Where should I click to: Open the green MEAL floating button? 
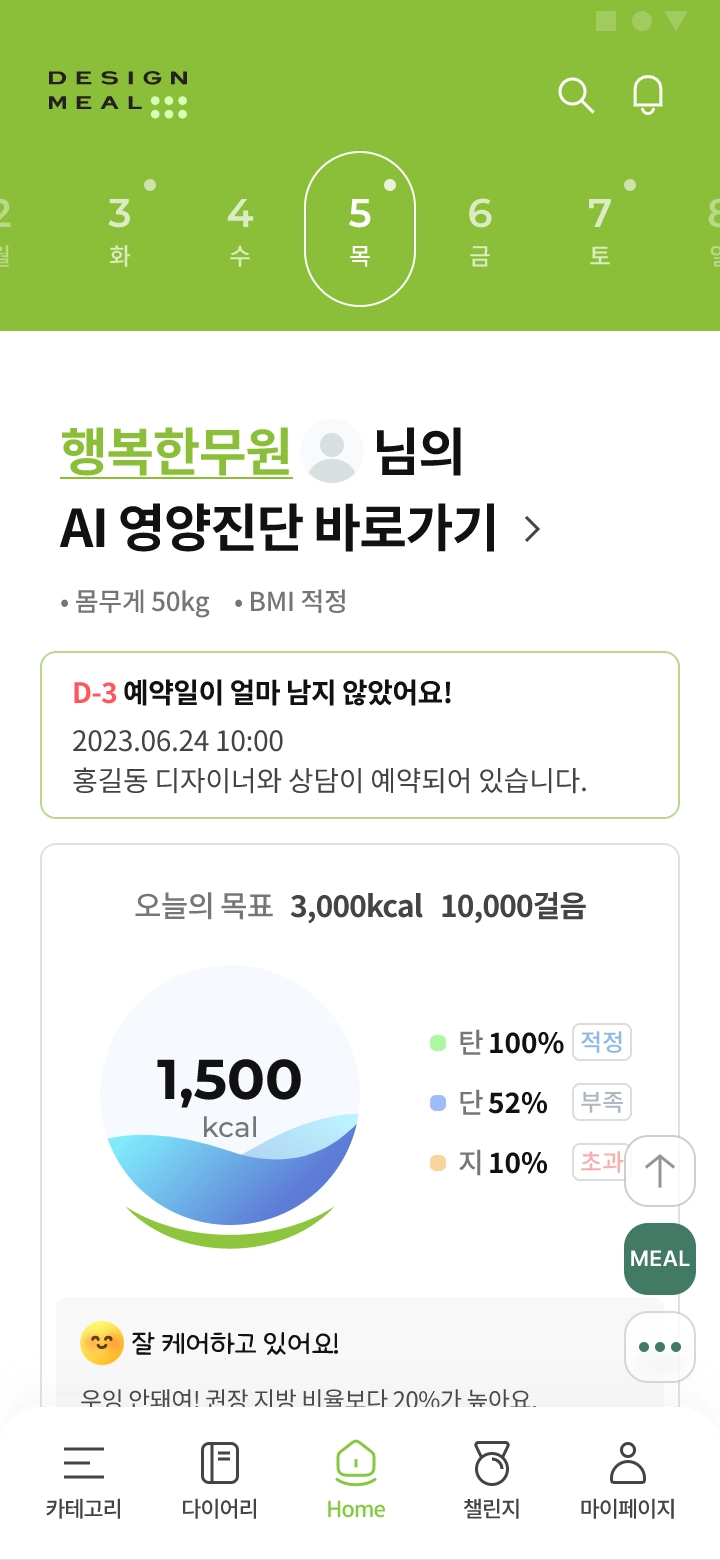click(659, 1258)
